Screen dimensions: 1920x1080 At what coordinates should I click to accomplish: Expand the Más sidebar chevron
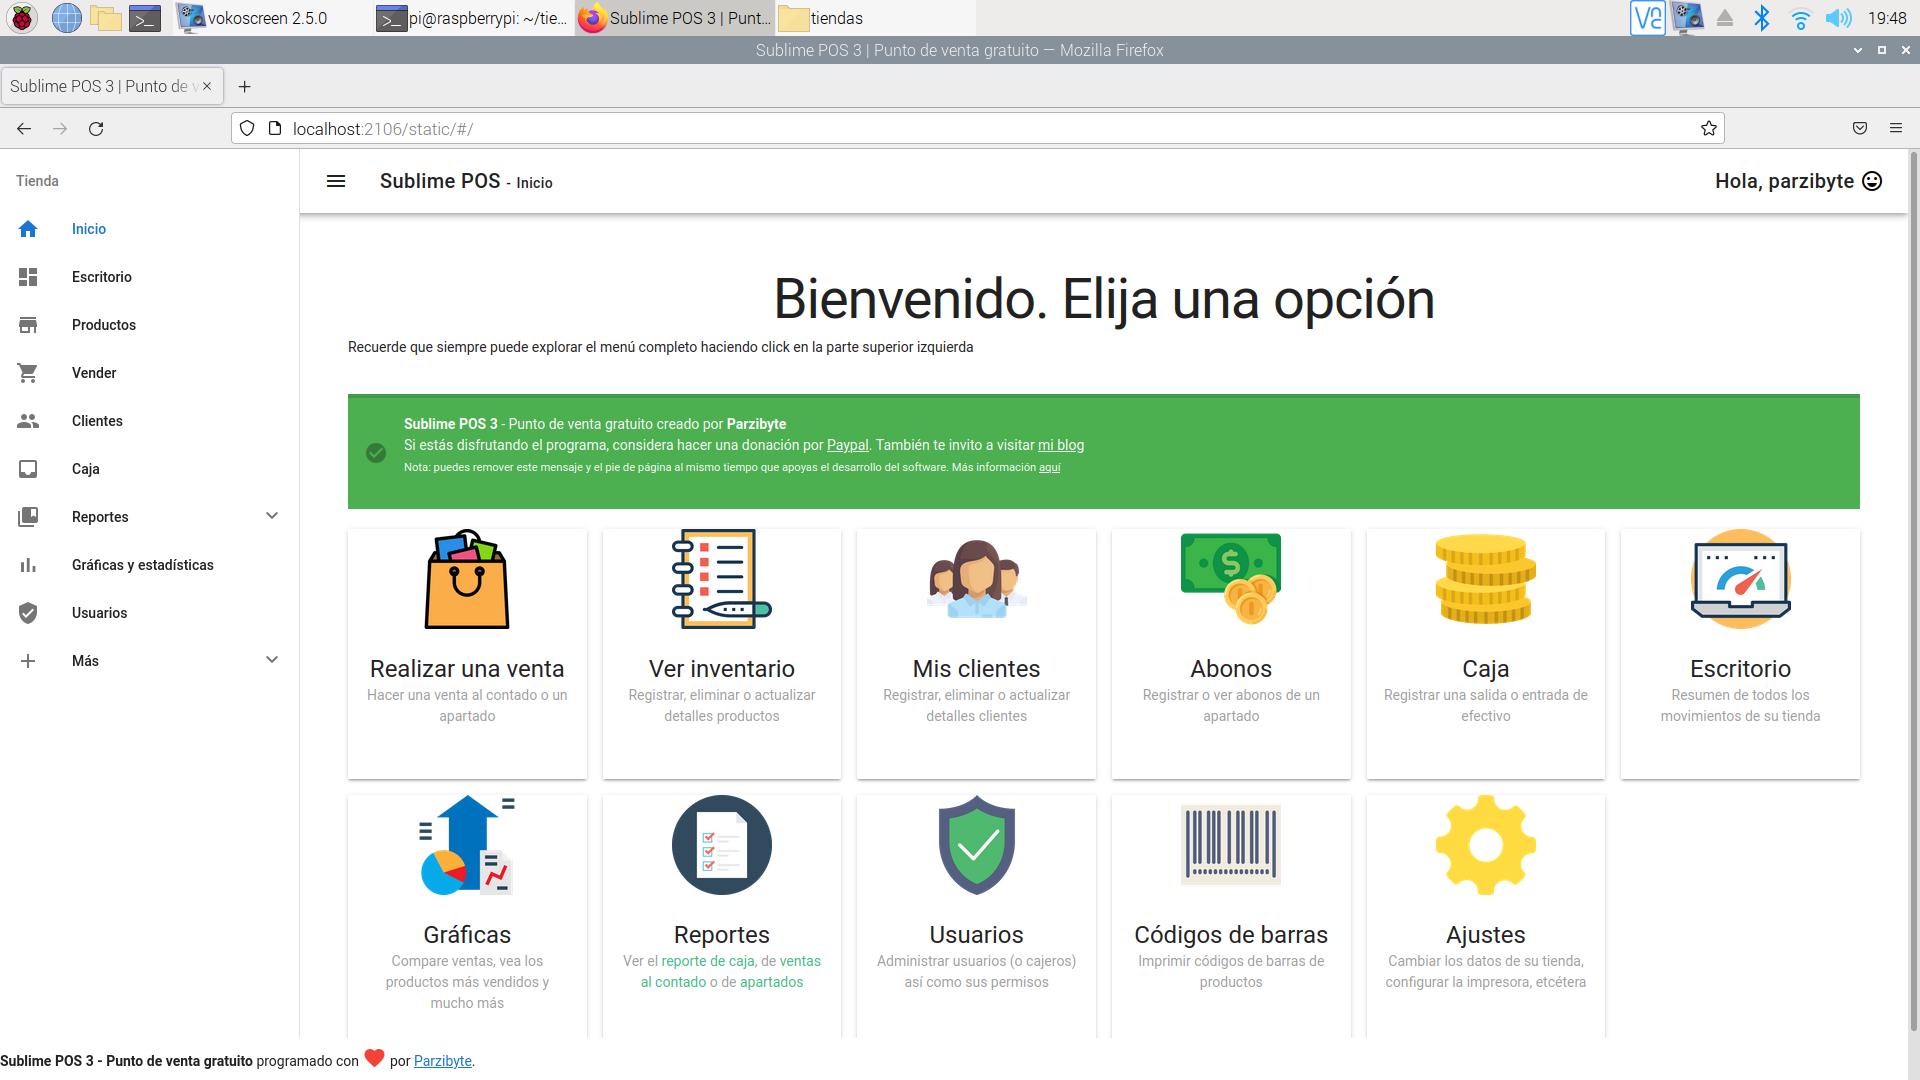[x=272, y=660]
